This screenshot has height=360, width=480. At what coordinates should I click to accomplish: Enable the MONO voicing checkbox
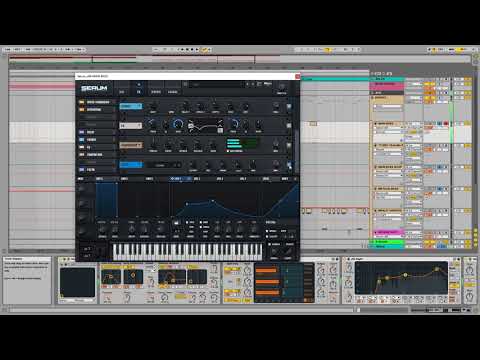coord(267,231)
